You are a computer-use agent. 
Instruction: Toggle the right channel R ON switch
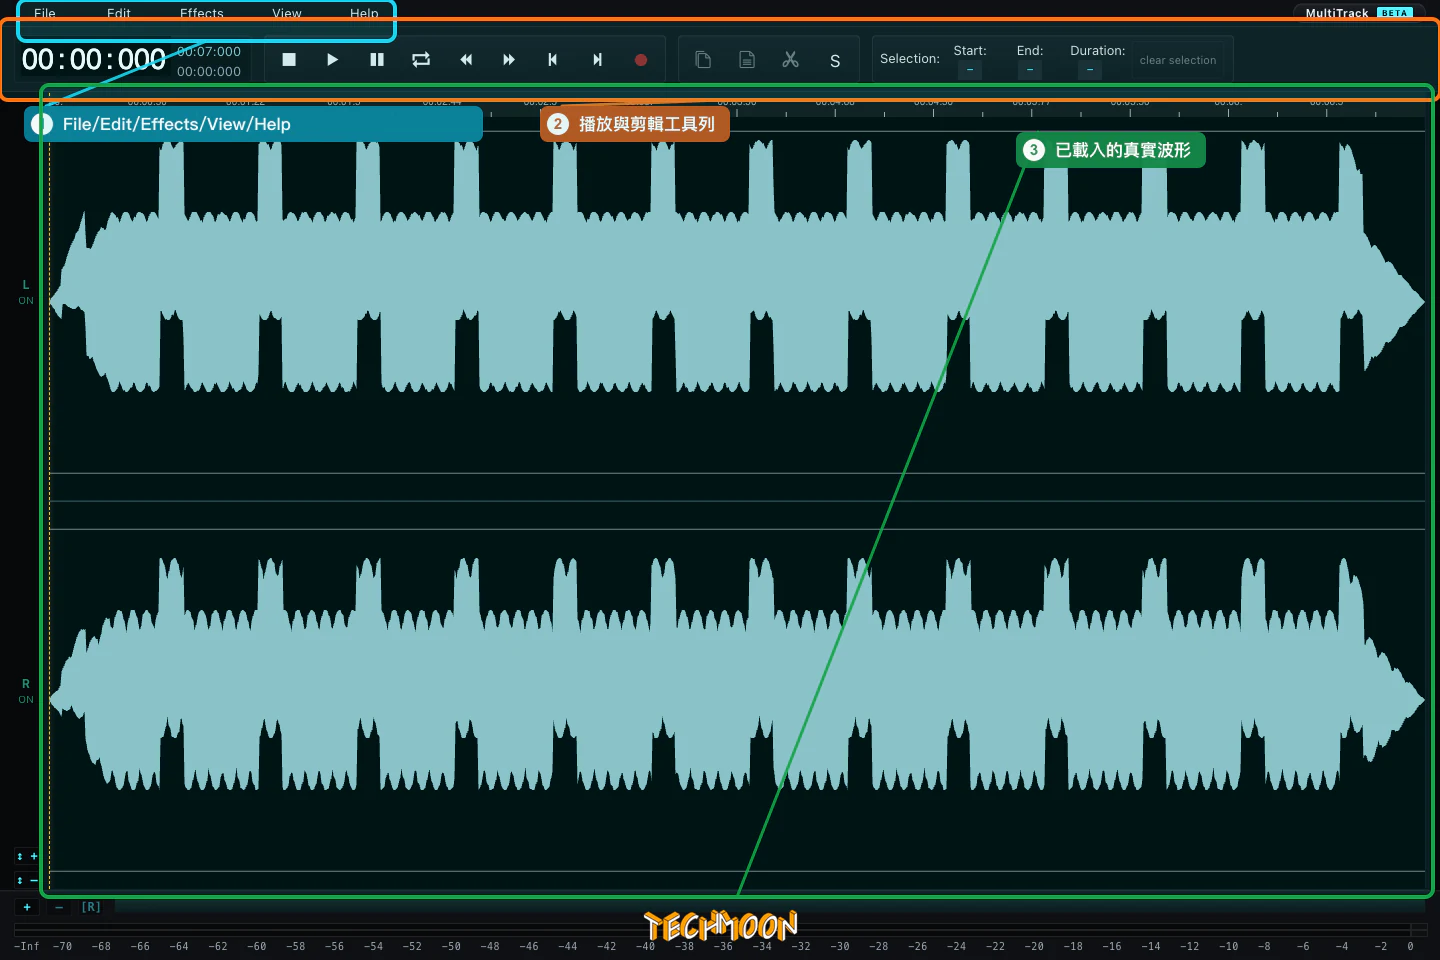click(26, 691)
